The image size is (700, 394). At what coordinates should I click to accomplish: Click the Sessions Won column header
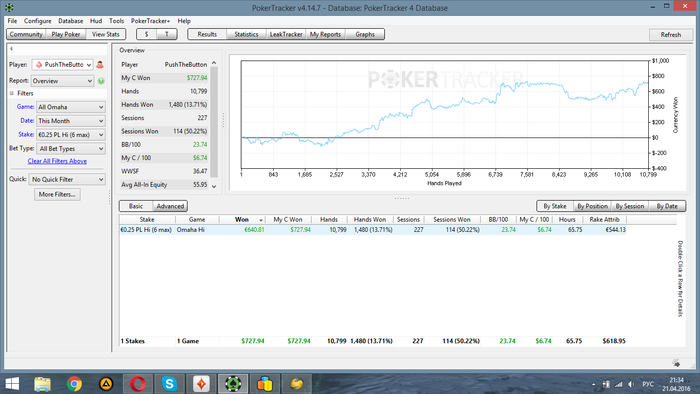point(452,220)
